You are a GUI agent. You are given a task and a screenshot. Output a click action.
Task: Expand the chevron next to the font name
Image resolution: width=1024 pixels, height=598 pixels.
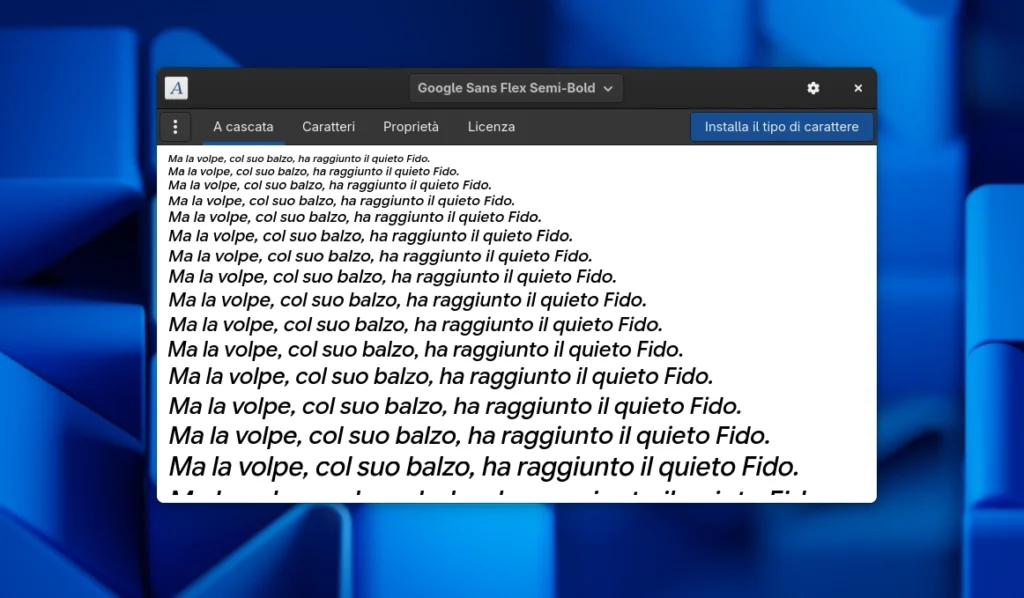point(608,88)
